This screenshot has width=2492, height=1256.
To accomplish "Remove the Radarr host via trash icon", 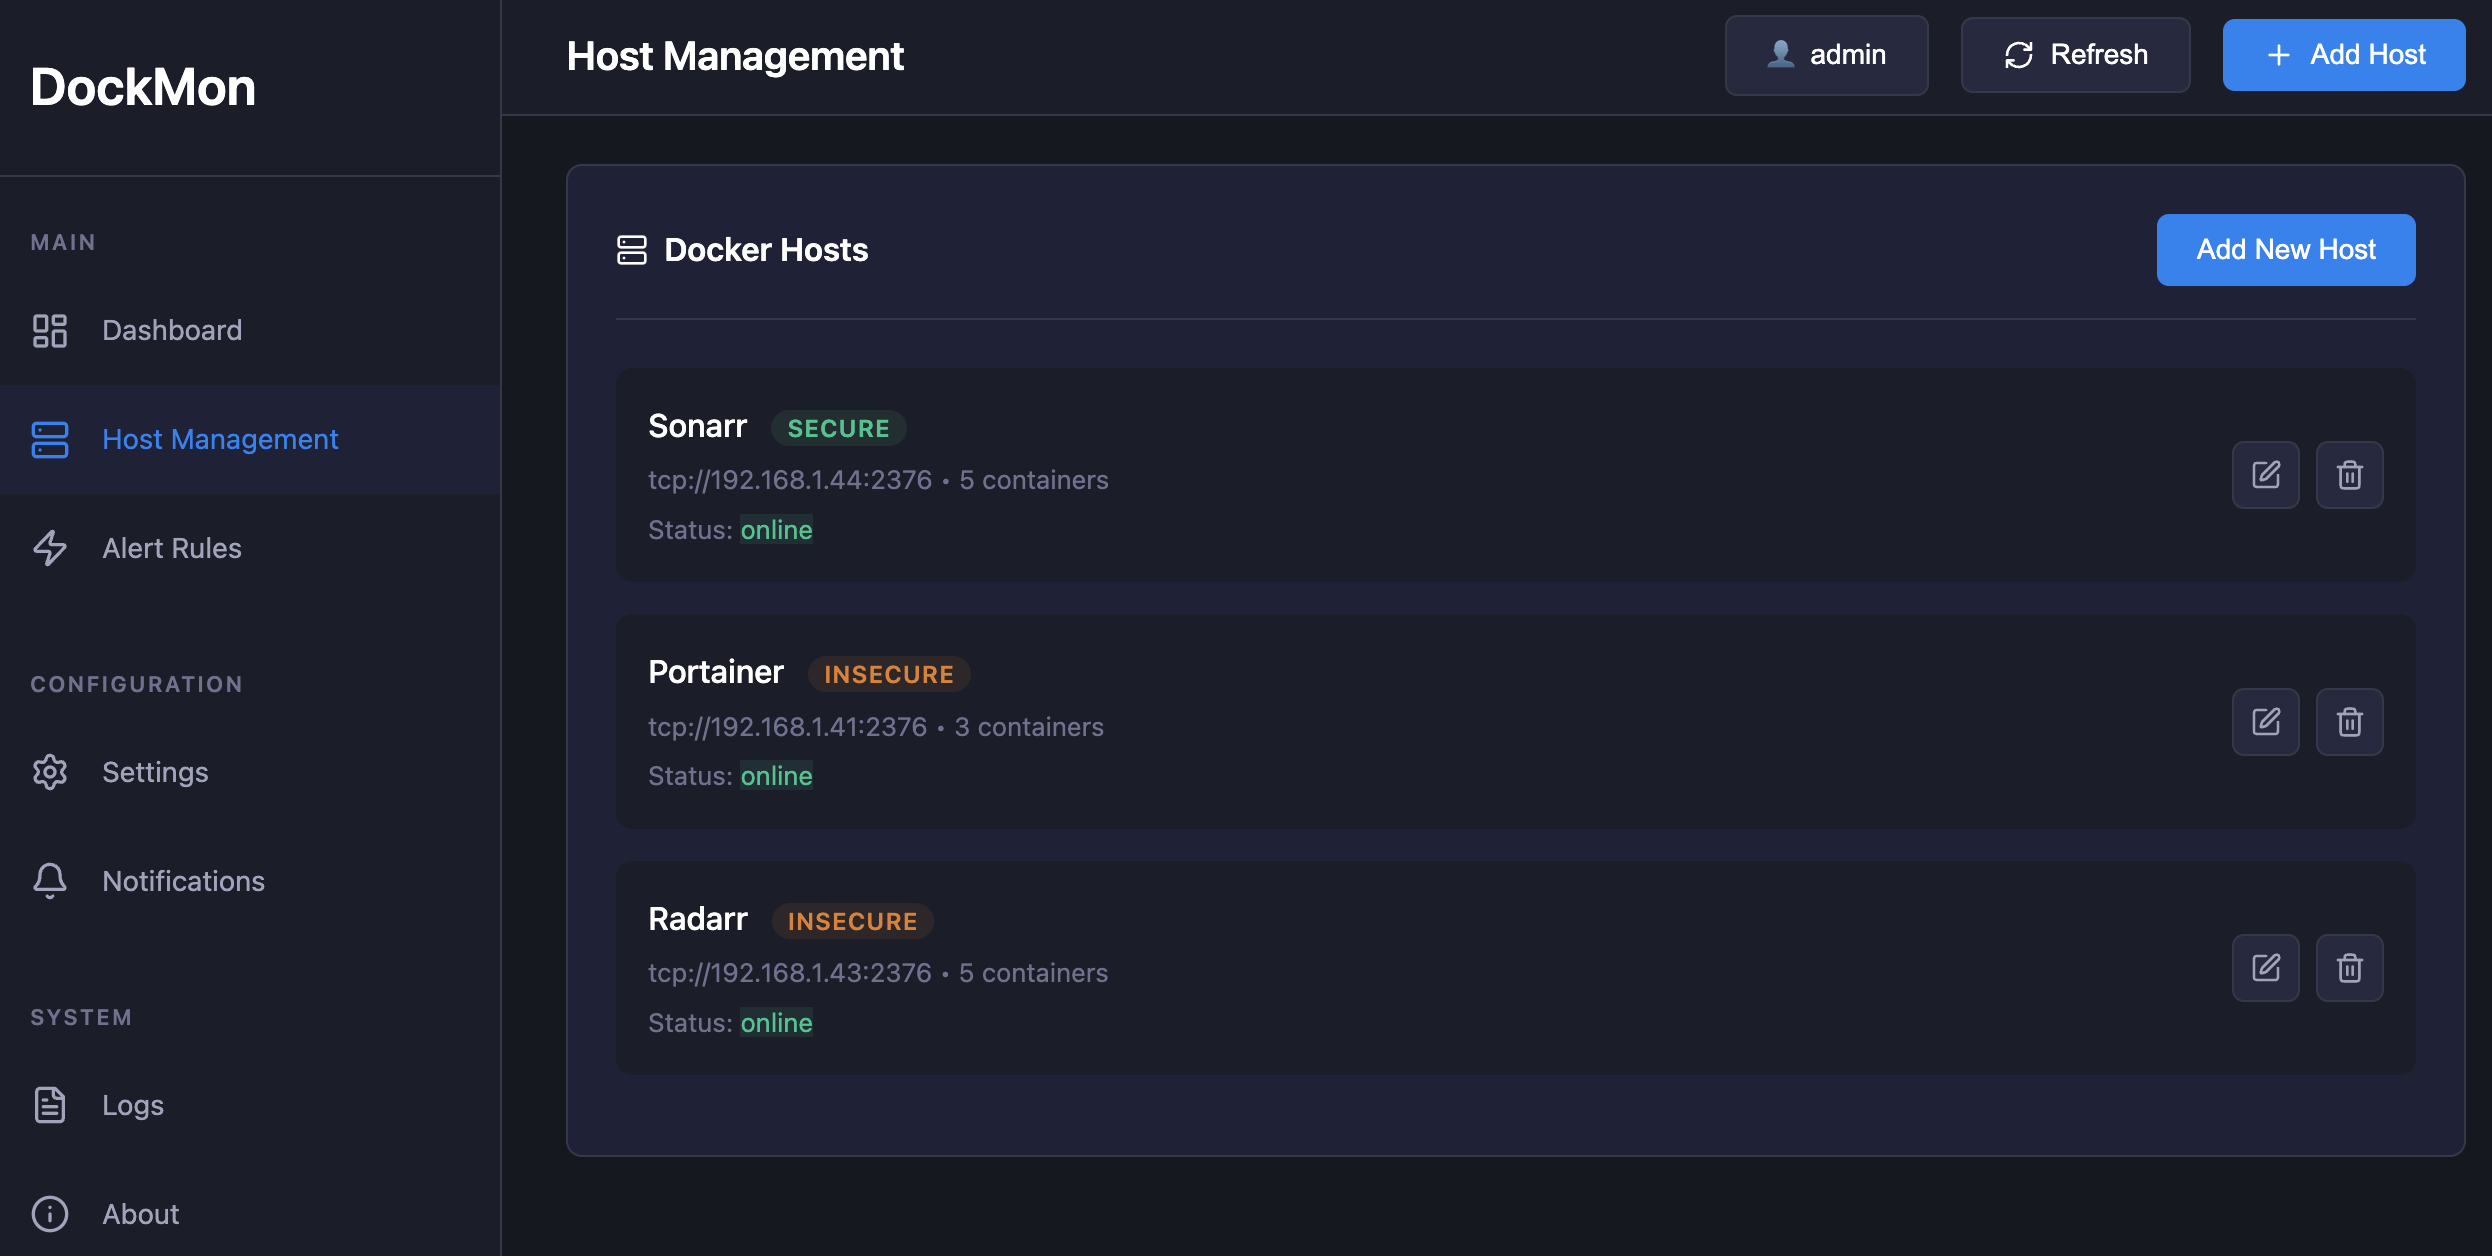I will tap(2349, 968).
